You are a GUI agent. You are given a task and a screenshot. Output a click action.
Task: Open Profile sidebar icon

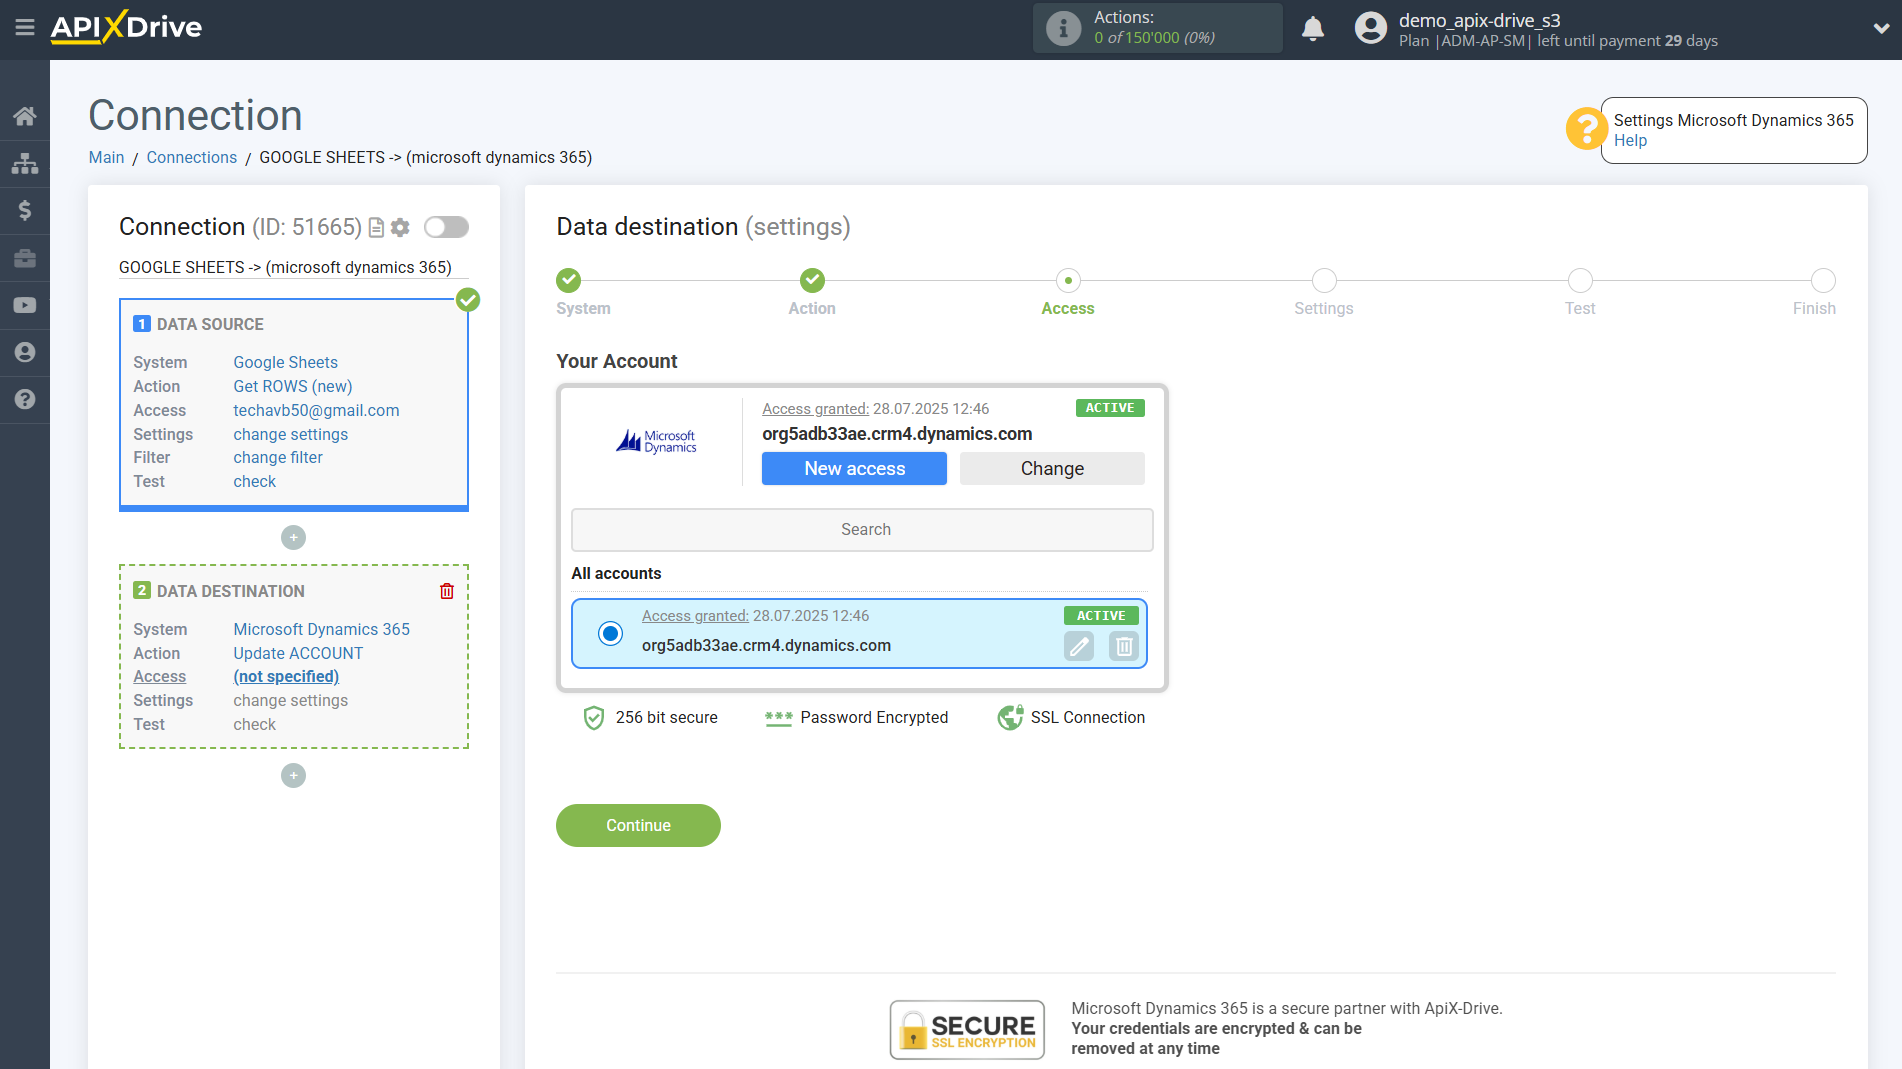(x=25, y=352)
